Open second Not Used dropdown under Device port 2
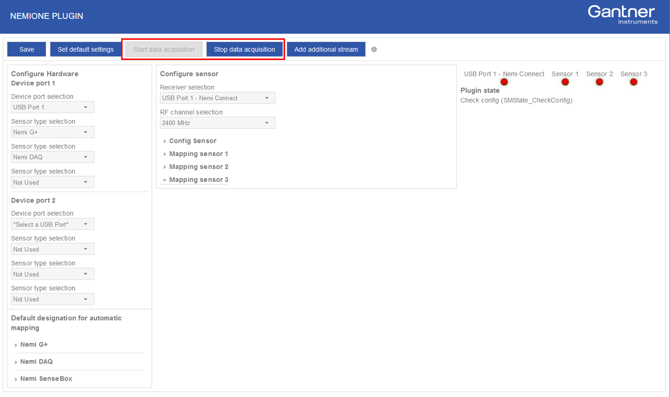Image resolution: width=670 pixels, height=397 pixels. 53,274
